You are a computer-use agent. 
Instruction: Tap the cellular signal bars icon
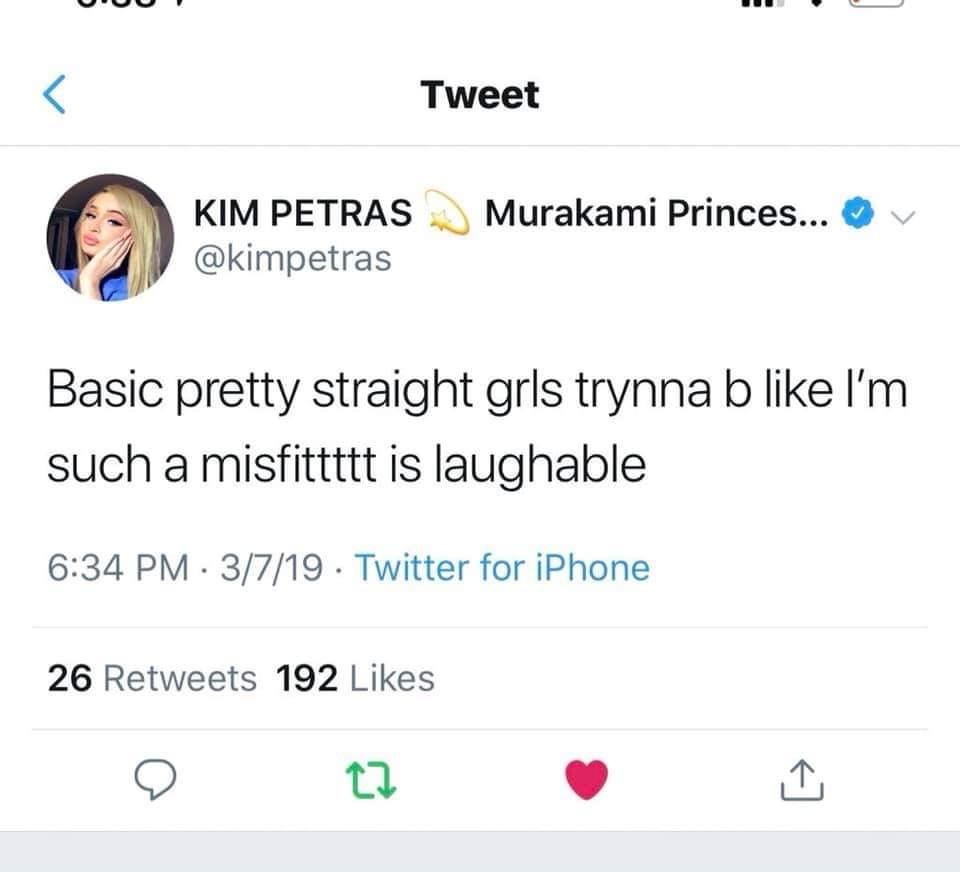point(762,2)
